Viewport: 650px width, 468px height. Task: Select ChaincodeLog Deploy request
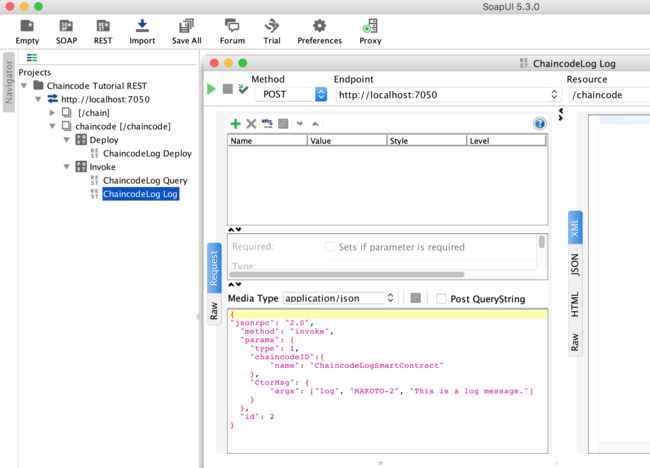tap(147, 153)
